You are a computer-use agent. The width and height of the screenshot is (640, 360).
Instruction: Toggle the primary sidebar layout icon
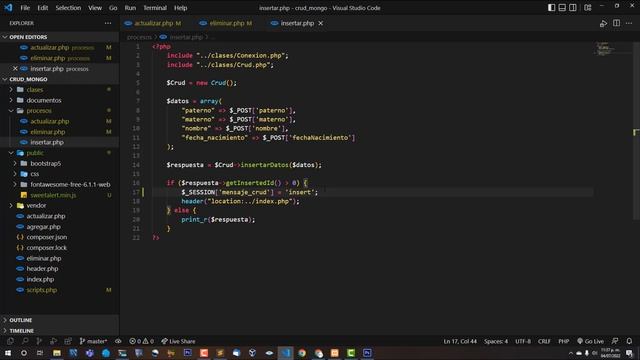coord(551,7)
